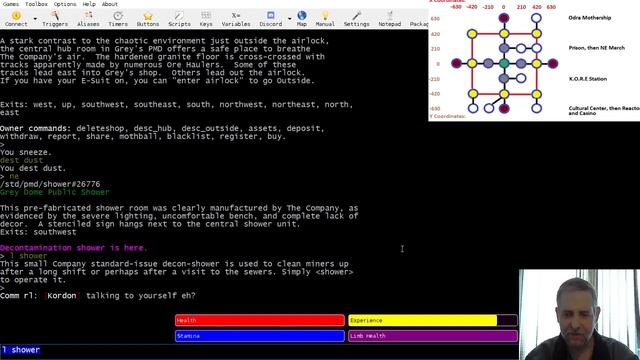The image size is (640, 360).
Task: Click the '/std/pmd/shower#26776' path text
Action: (50, 184)
